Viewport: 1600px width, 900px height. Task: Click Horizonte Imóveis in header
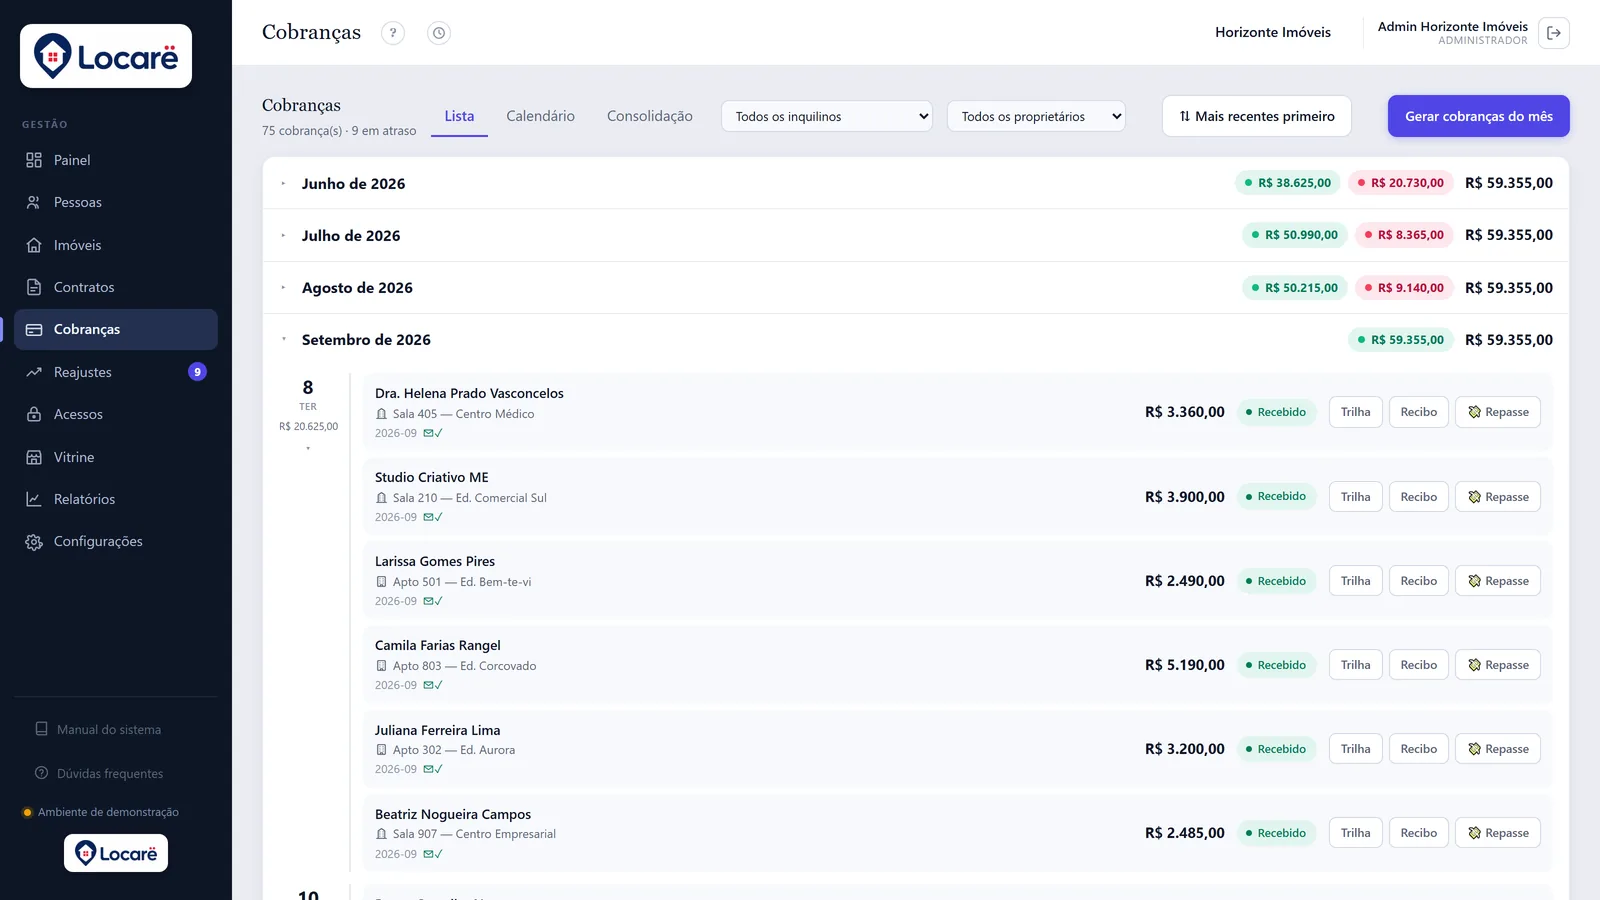[1273, 32]
